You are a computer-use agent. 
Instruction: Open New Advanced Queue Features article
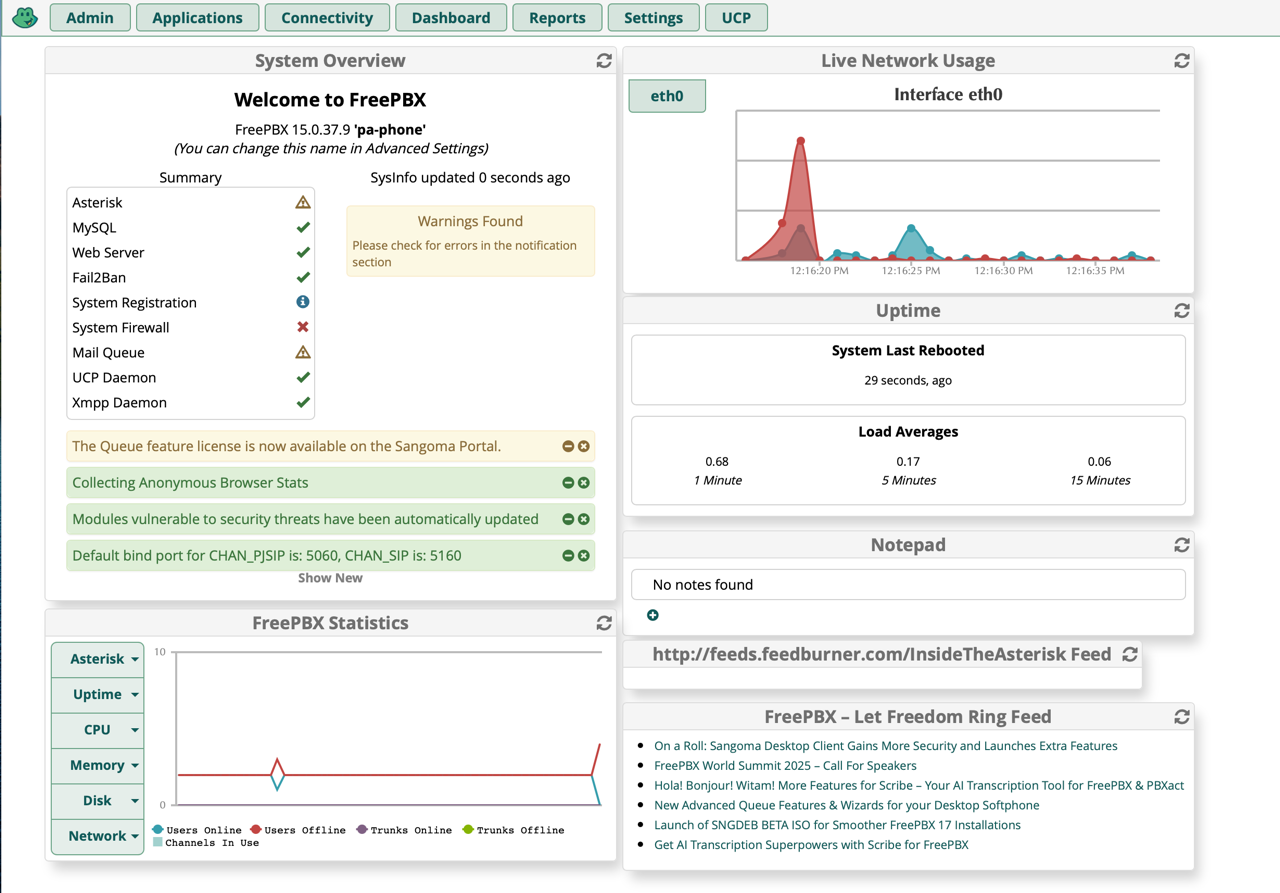(847, 805)
